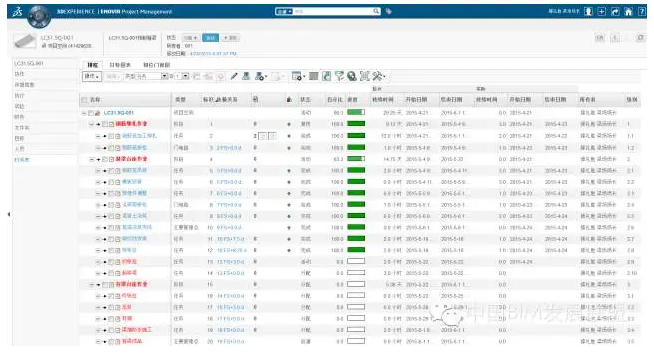The image size is (654, 362).
Task: Click the blue date link under the header
Action: 213,54
